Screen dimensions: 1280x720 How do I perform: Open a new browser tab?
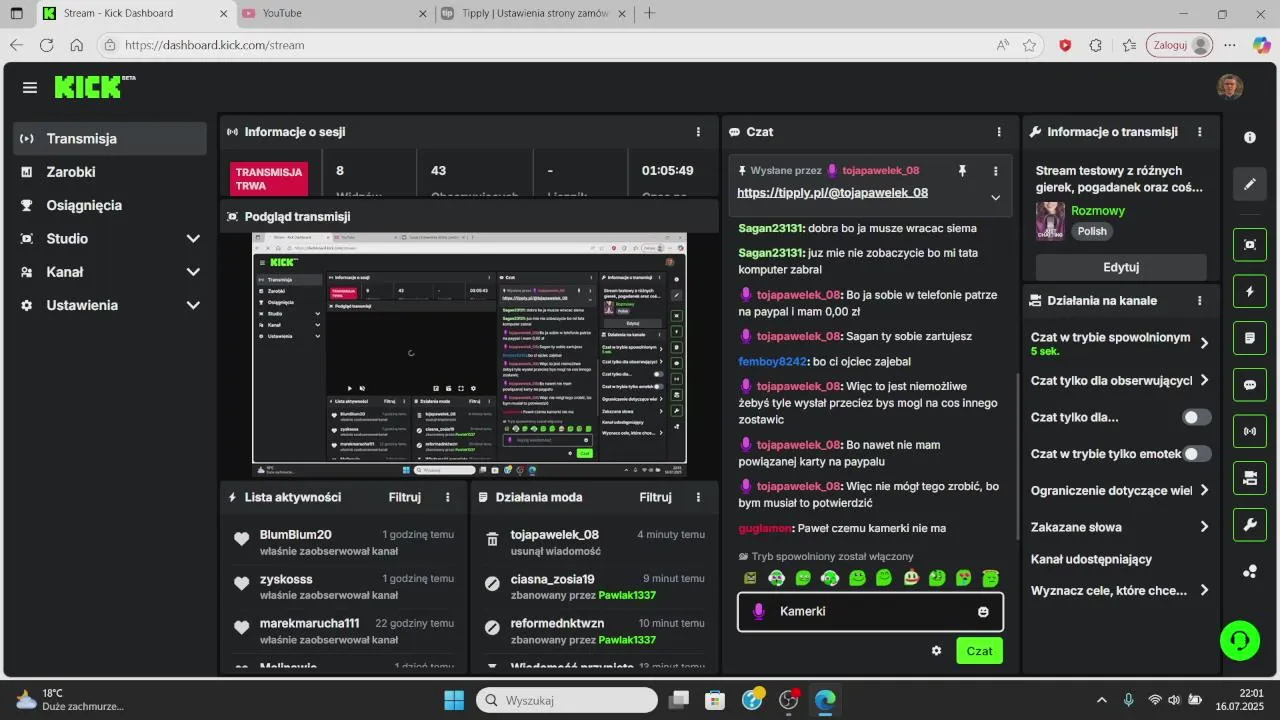click(650, 13)
